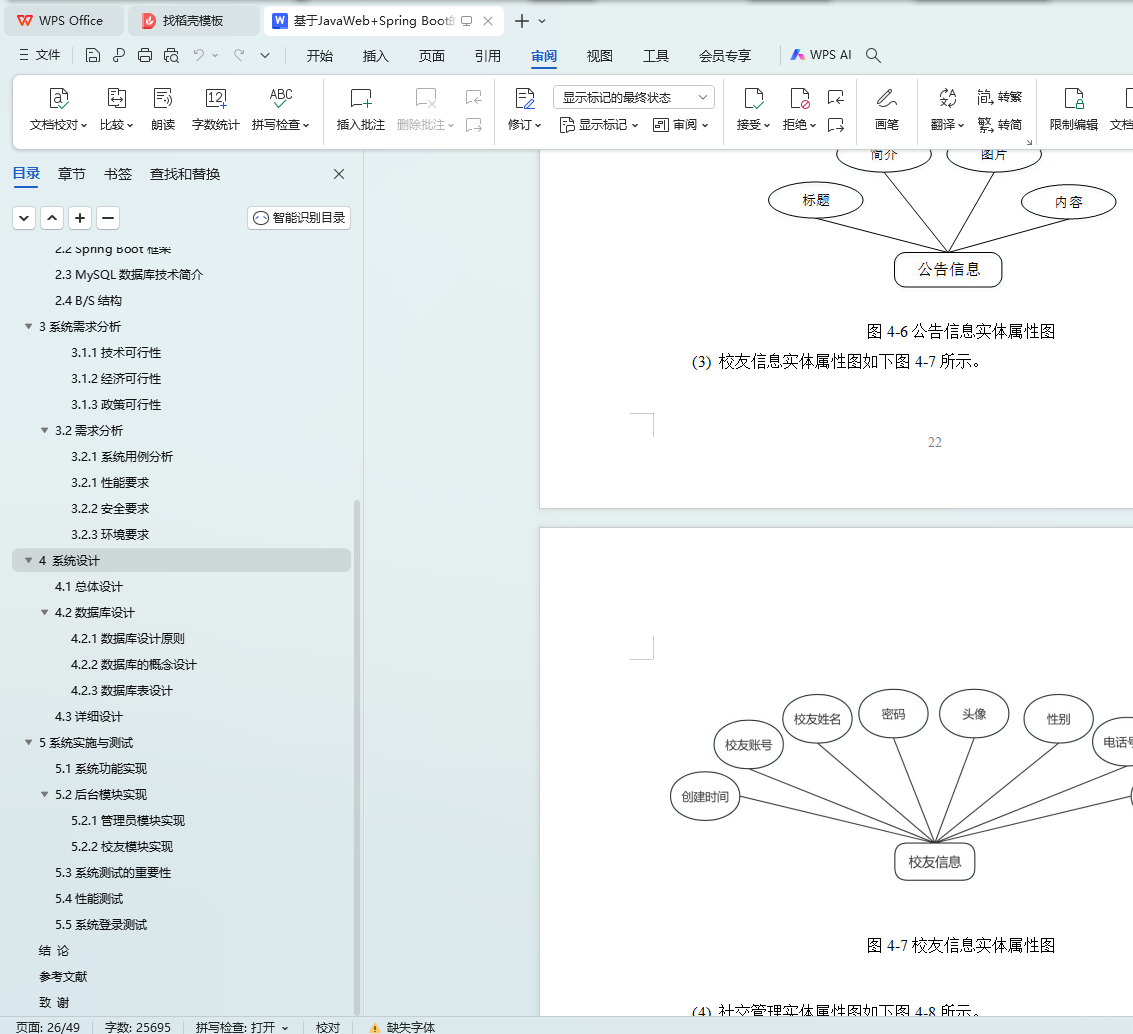Start the 朗读 read-aloud tool
Screen dimensions: 1133x1034
163,109
